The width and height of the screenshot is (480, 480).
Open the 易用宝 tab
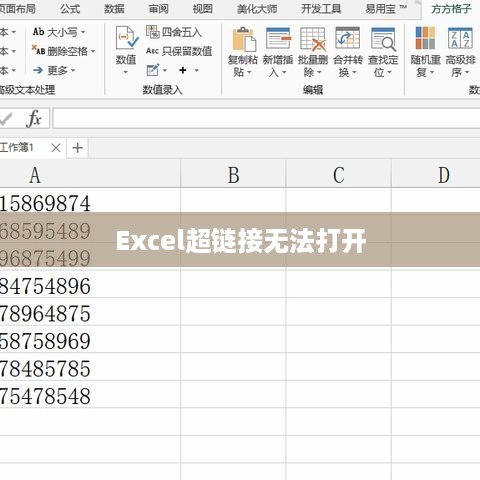pos(386,9)
